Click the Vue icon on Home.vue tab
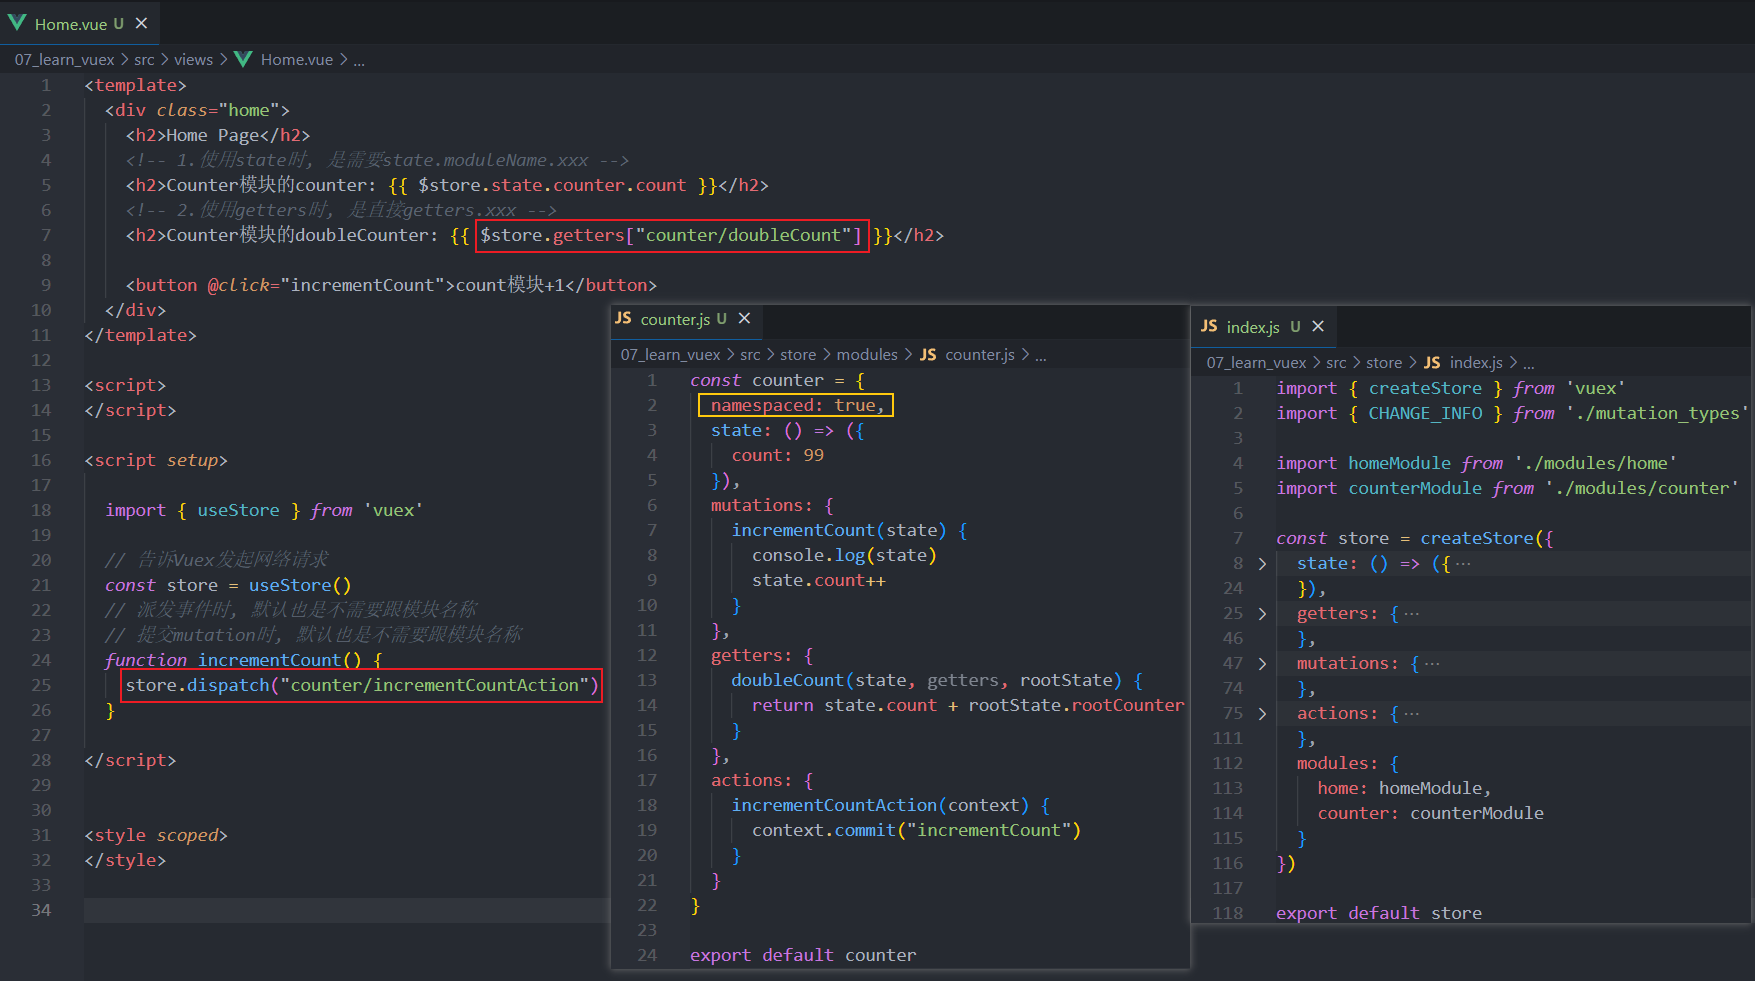Screen dimensions: 1755x981 pyautogui.click(x=17, y=23)
